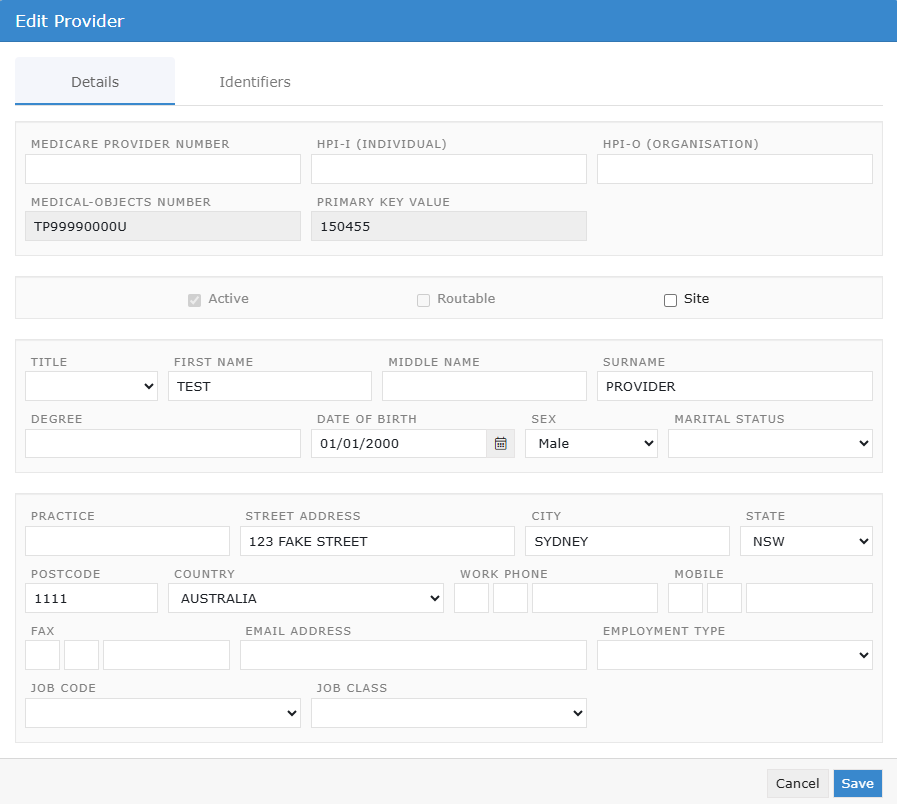Toggle the Active checkbox

tap(195, 300)
